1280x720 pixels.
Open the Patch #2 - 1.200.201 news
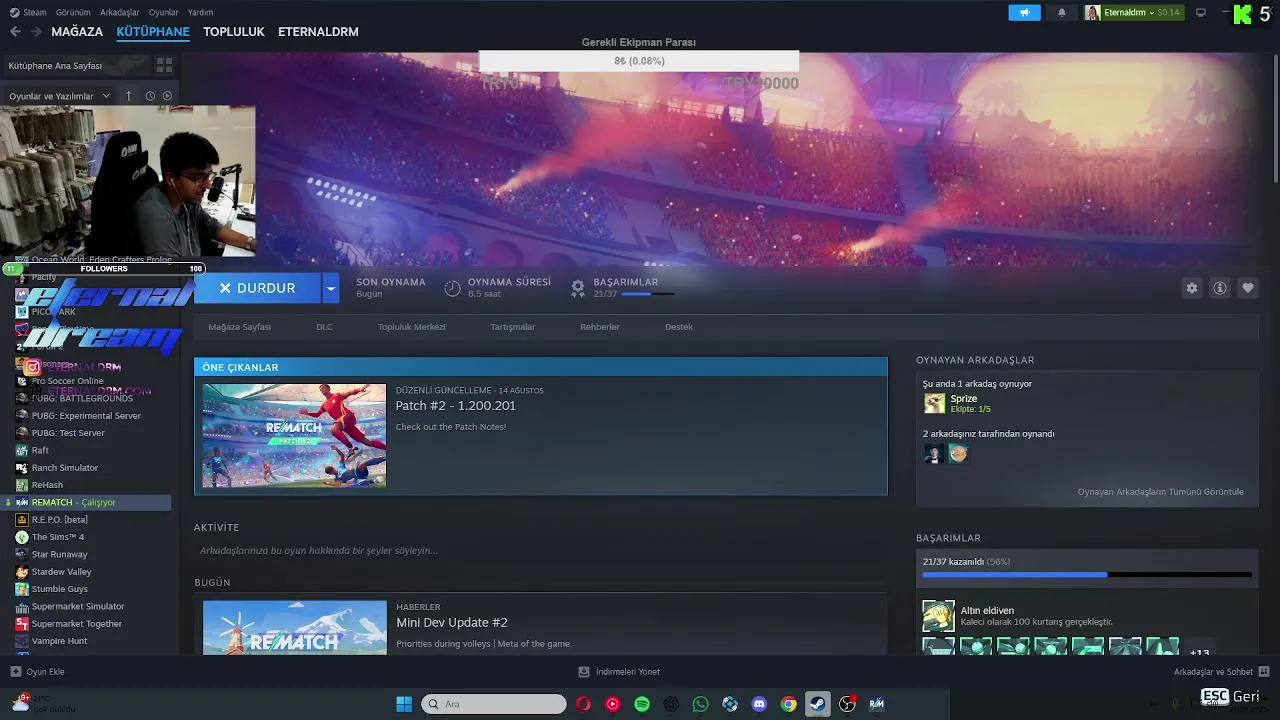(455, 406)
